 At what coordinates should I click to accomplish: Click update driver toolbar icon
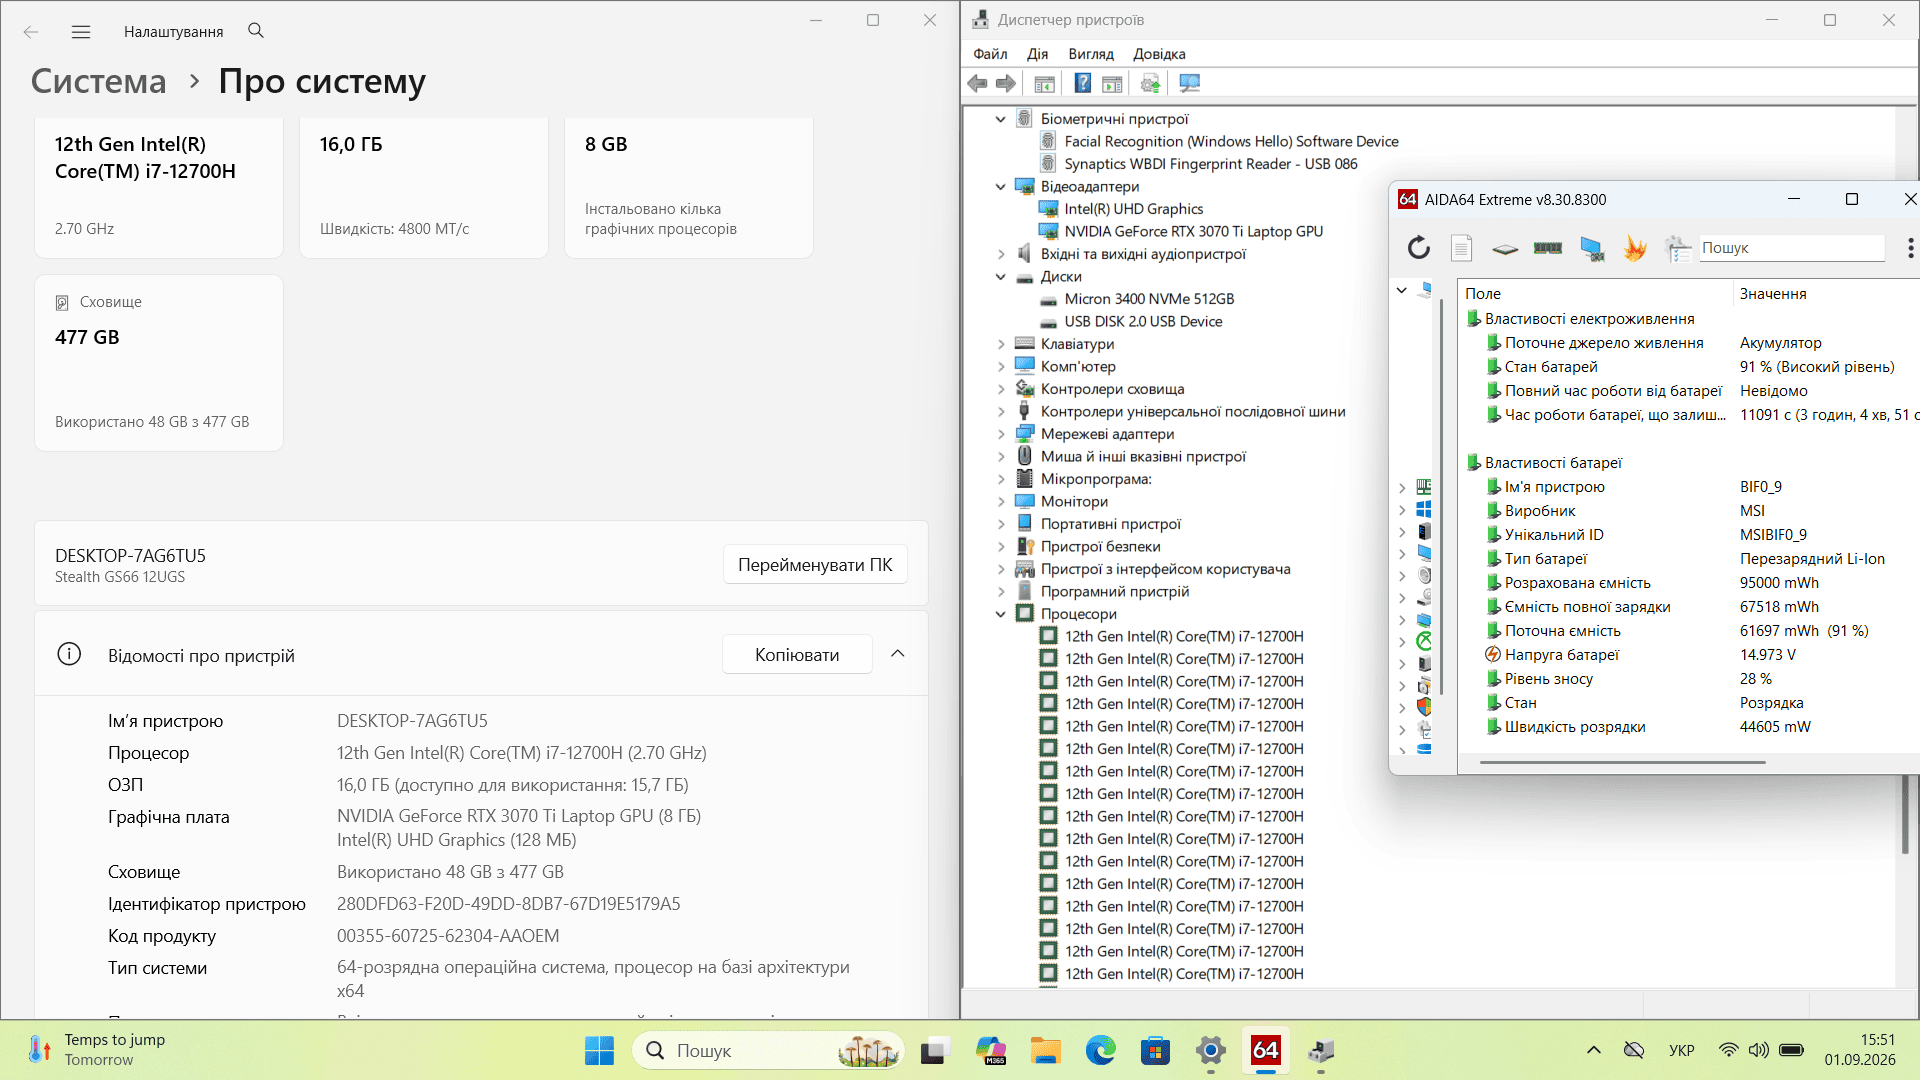coord(1150,84)
